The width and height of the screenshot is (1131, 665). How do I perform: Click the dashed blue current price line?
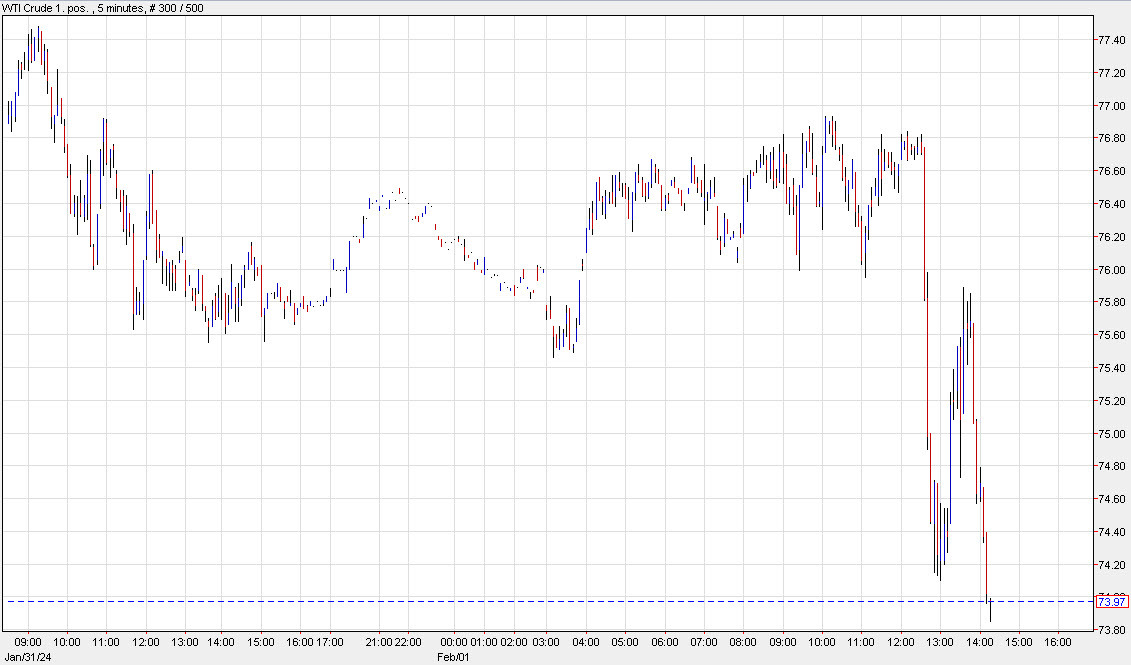(548, 602)
